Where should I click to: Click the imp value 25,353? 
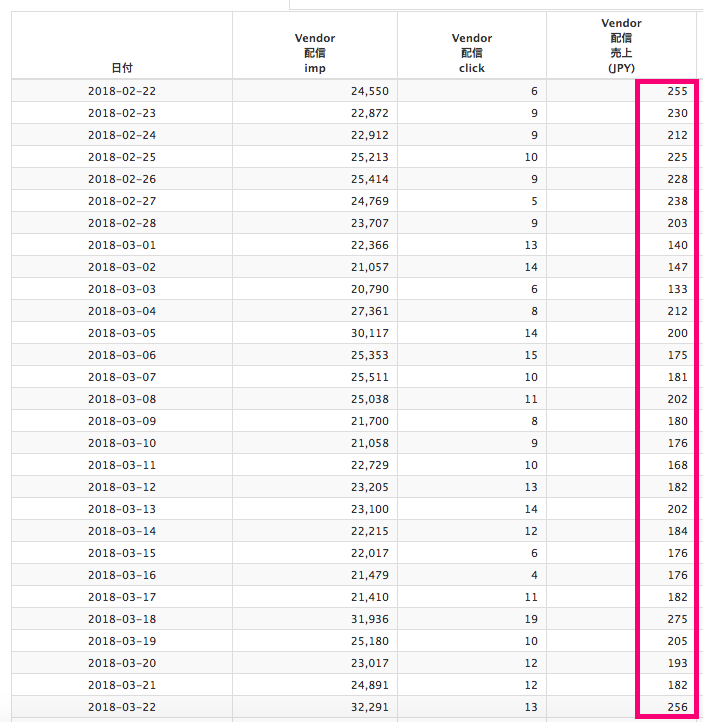click(x=370, y=355)
